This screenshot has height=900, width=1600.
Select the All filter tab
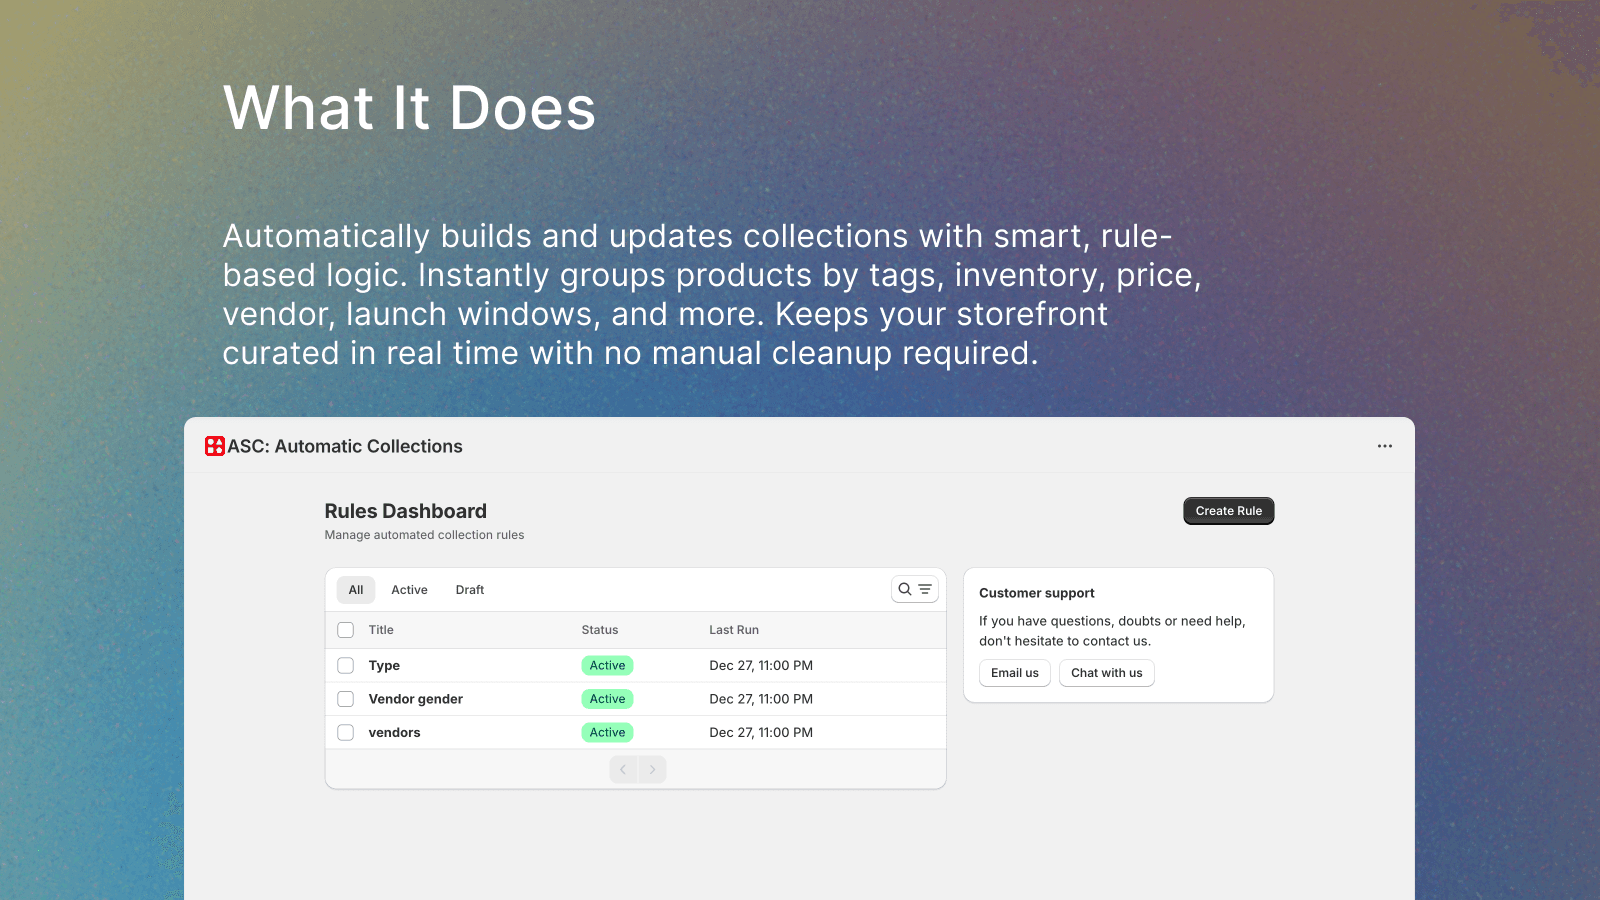coord(355,589)
